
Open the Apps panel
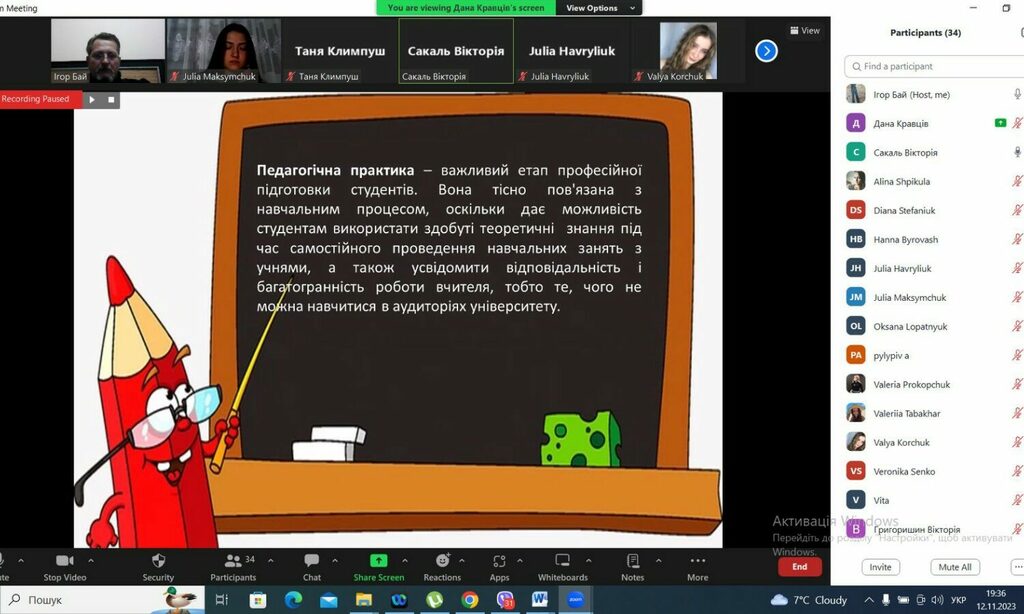pyautogui.click(x=499, y=561)
